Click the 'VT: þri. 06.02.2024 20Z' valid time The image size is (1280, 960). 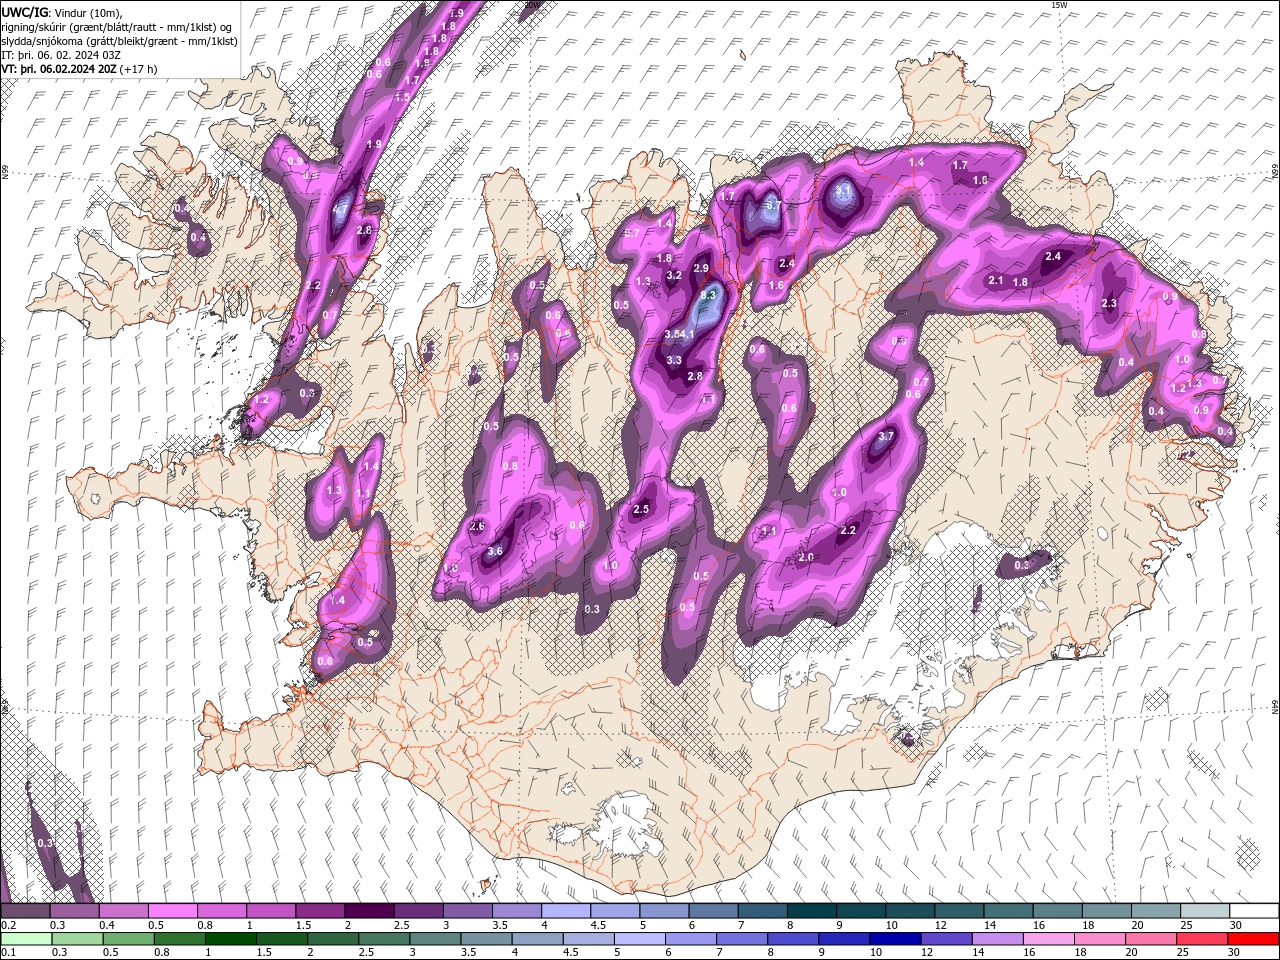coord(59,69)
